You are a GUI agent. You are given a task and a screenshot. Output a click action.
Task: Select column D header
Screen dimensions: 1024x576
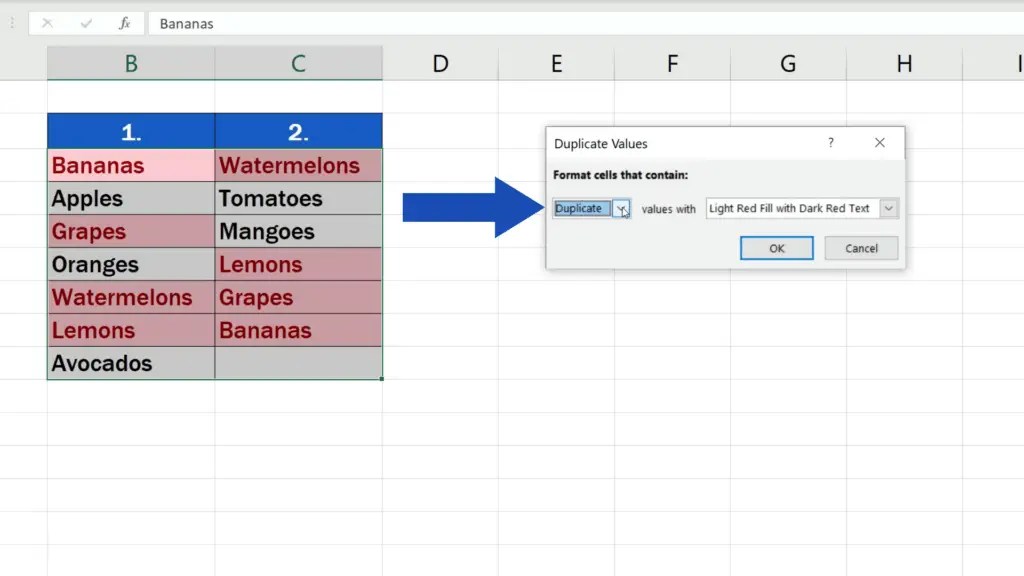pyautogui.click(x=440, y=63)
